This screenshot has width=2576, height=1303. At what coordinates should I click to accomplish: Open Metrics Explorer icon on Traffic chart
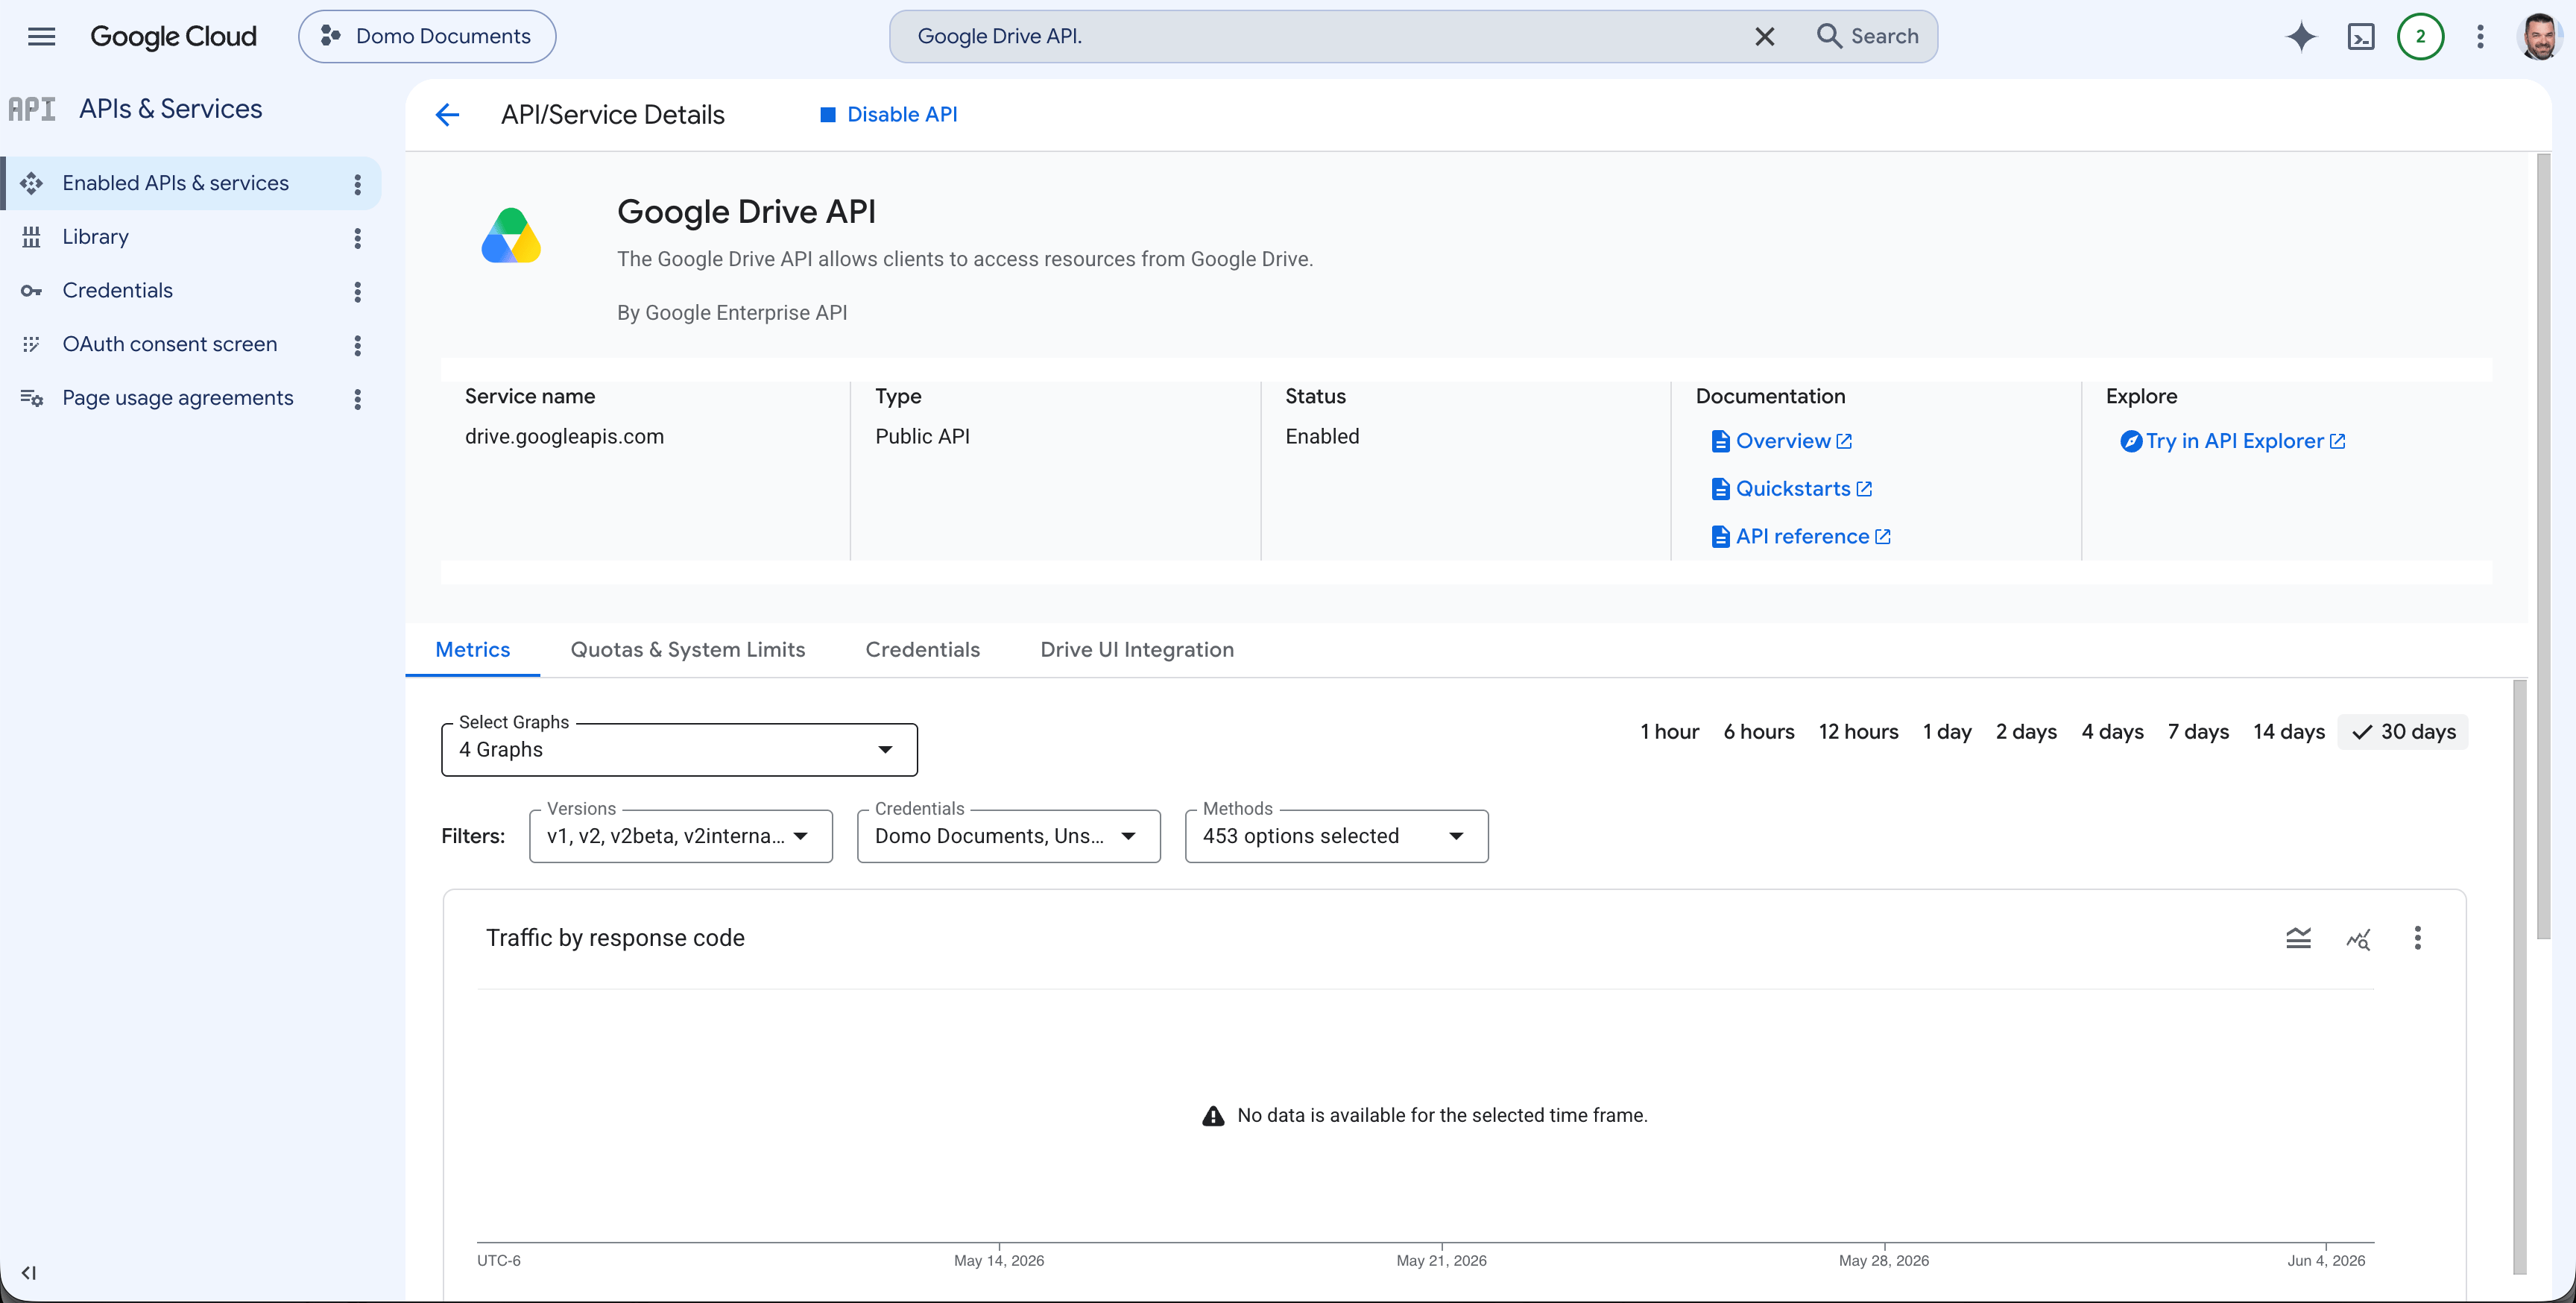(x=2358, y=939)
